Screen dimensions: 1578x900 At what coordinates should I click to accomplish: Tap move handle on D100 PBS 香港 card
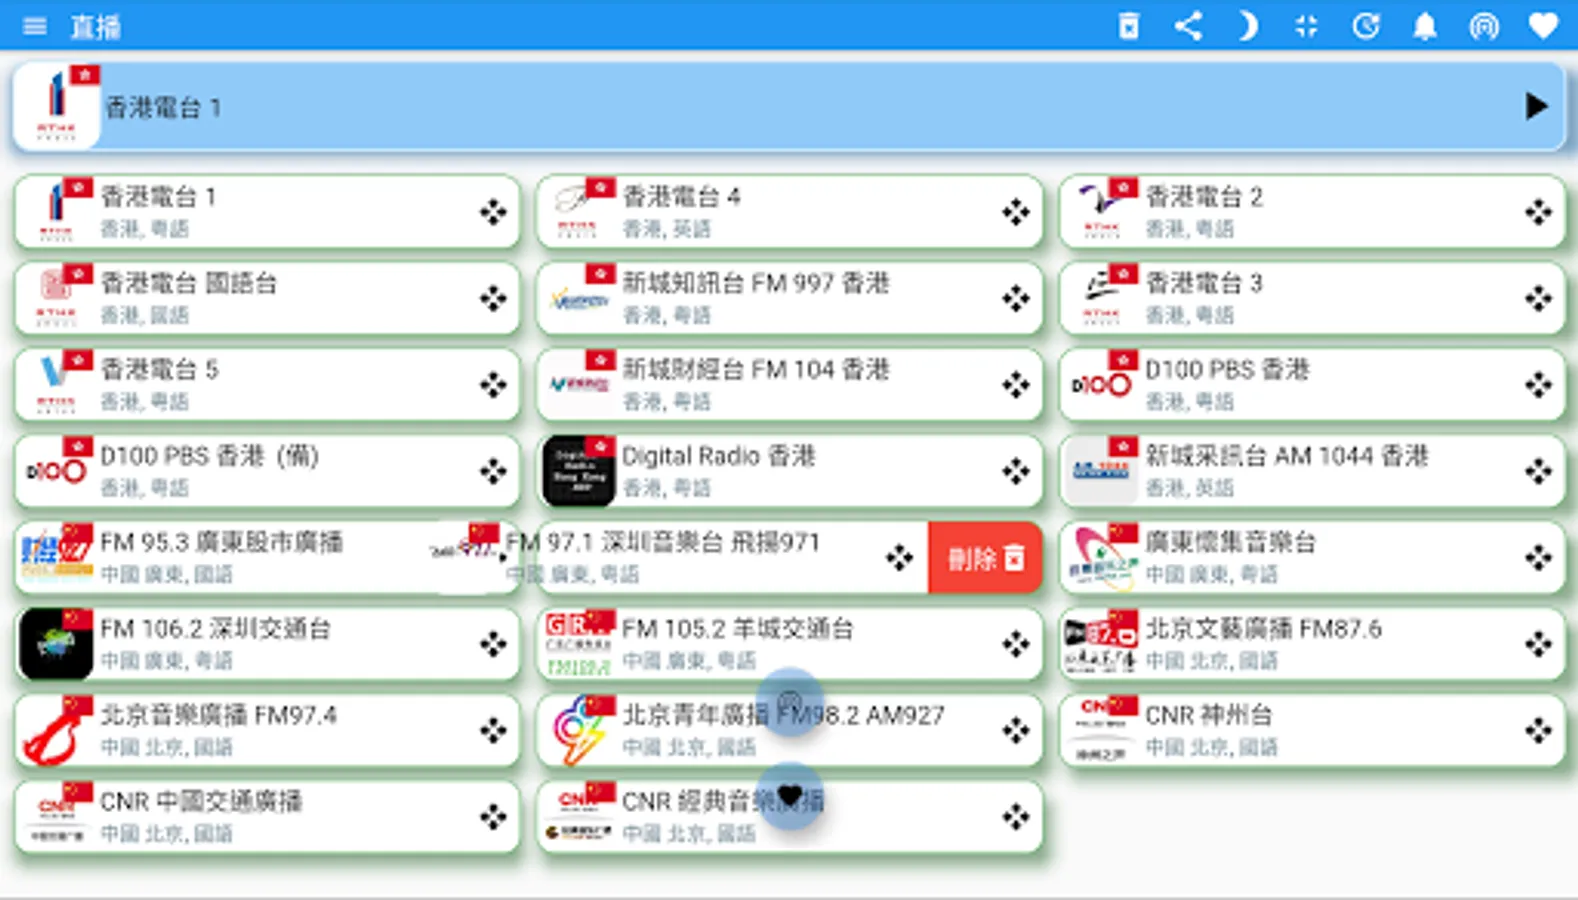click(1538, 385)
